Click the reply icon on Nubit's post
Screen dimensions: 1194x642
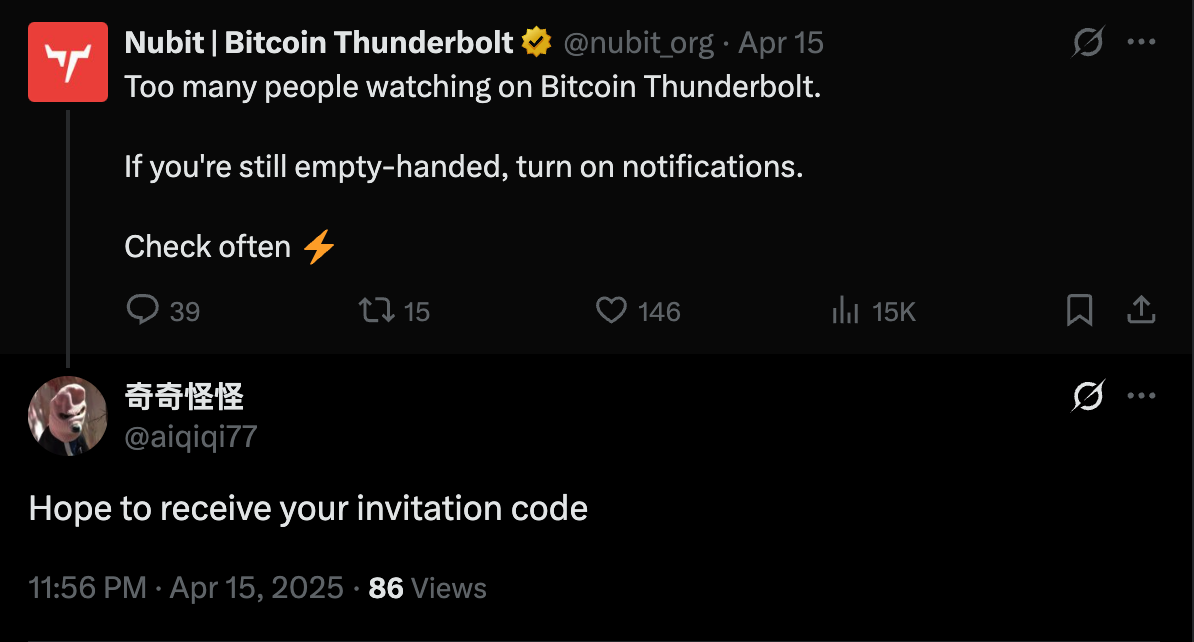click(143, 310)
